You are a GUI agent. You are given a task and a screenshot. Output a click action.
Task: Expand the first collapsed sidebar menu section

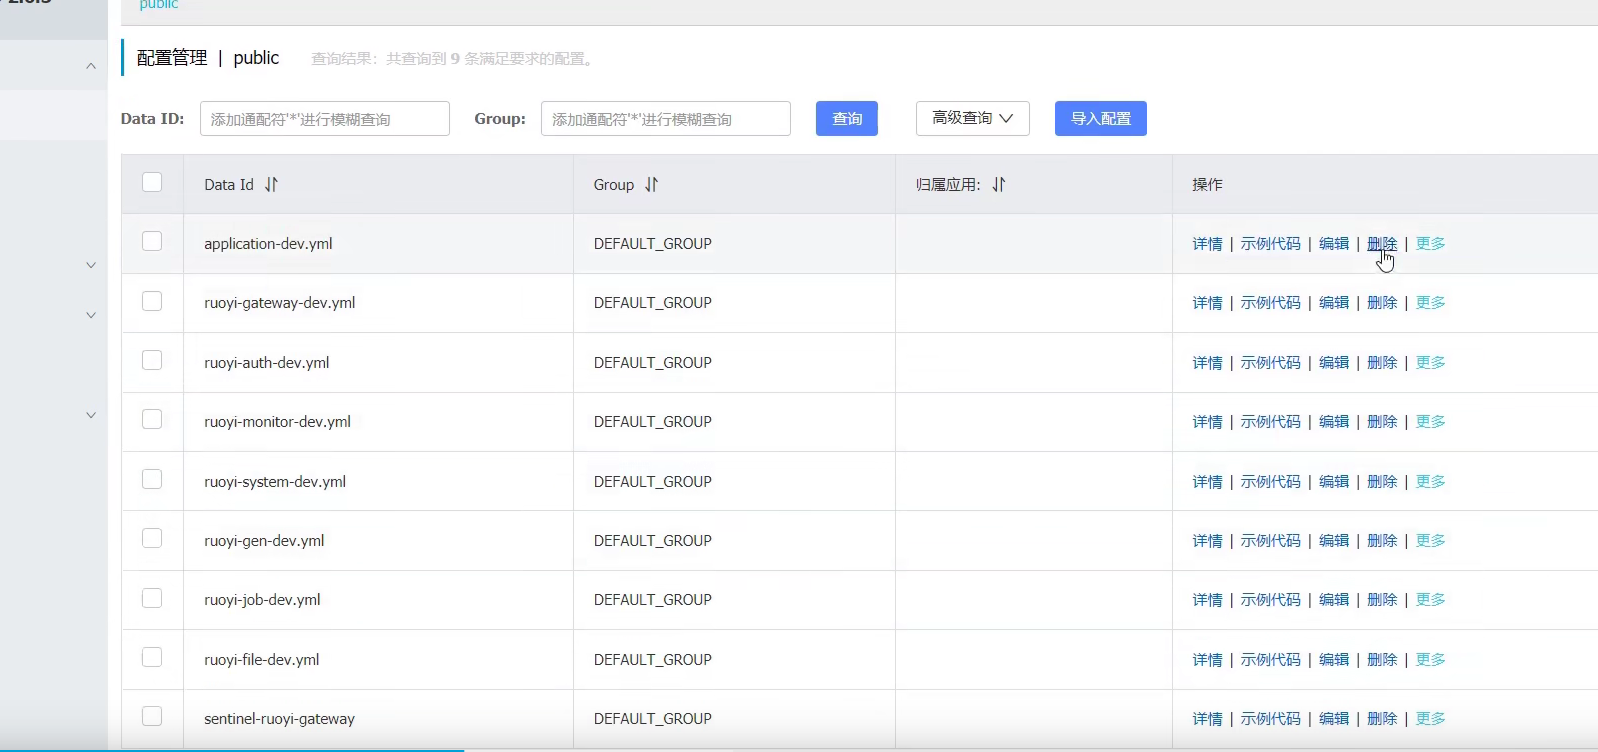click(x=91, y=265)
